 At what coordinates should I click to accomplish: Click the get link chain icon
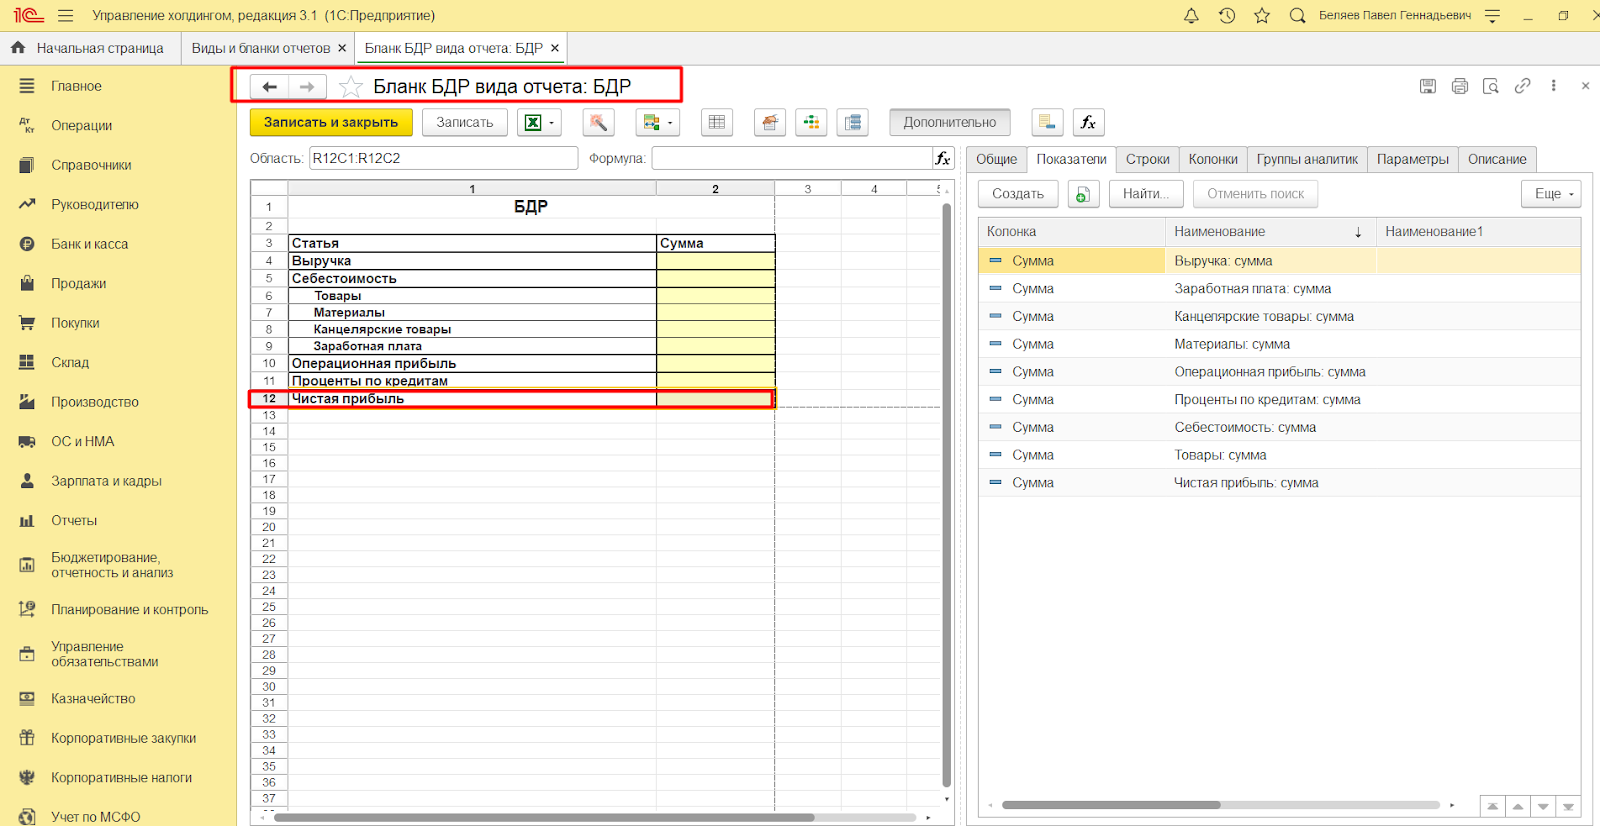(1522, 86)
